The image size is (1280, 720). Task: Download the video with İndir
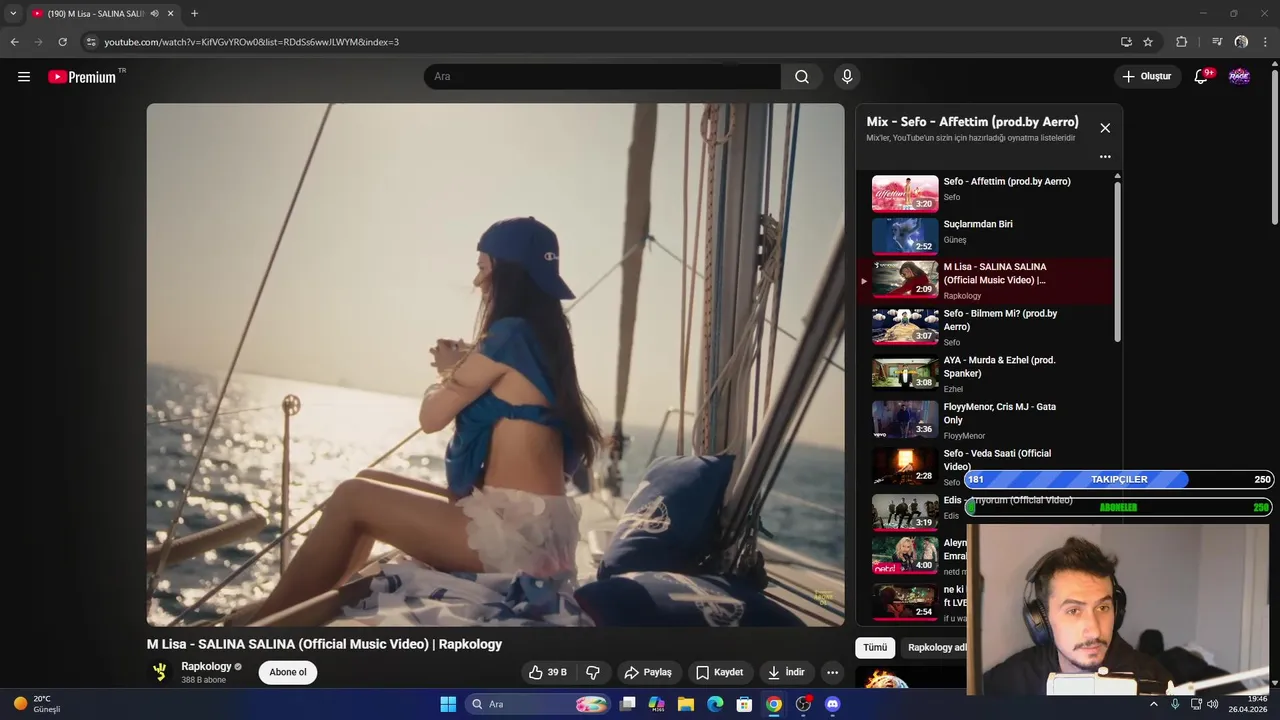click(786, 672)
